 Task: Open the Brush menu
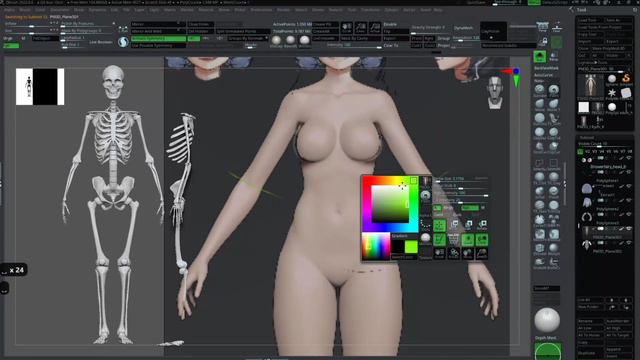(x=24, y=10)
